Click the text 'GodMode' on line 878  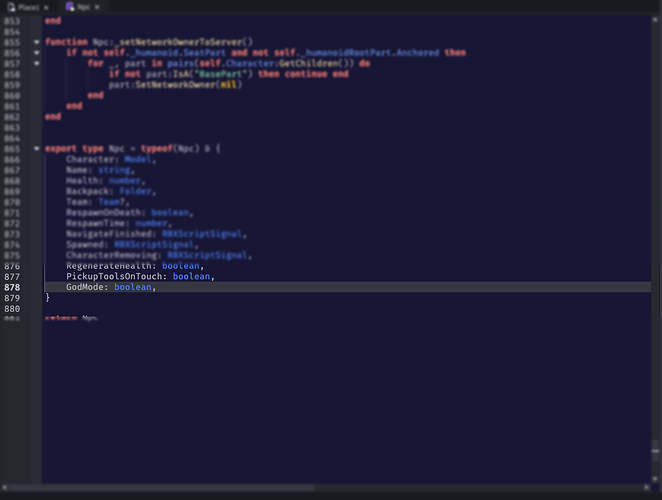coord(84,287)
